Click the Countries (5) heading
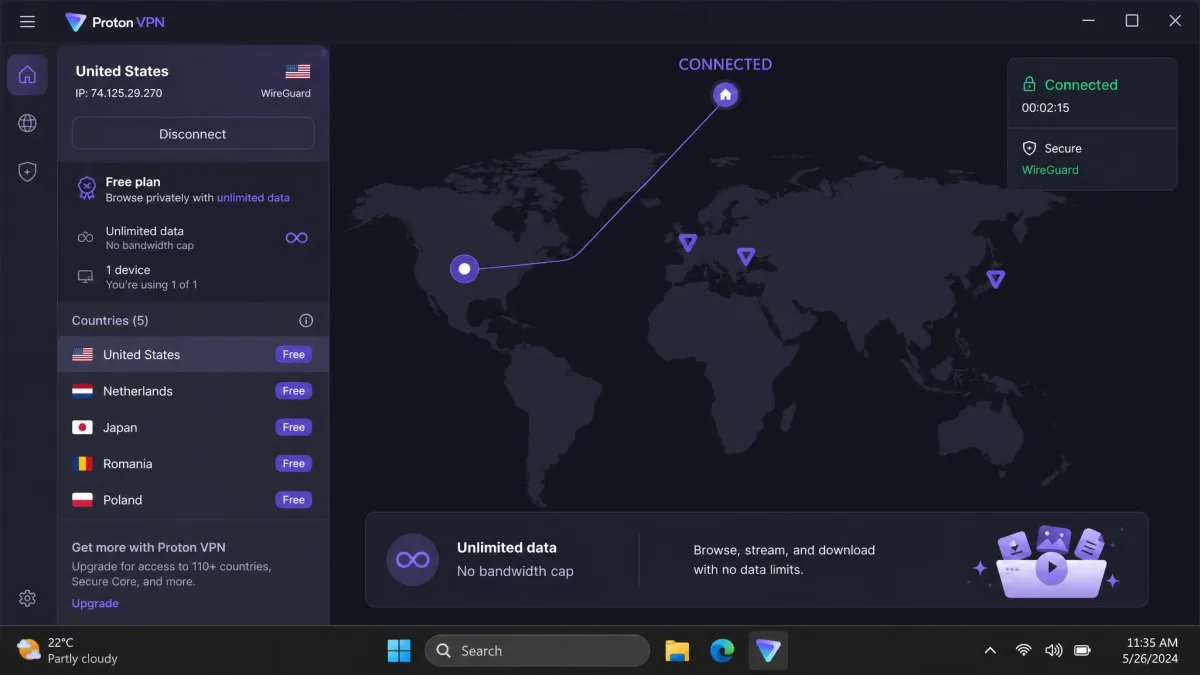Screen dimensions: 1200x675 [110, 320]
